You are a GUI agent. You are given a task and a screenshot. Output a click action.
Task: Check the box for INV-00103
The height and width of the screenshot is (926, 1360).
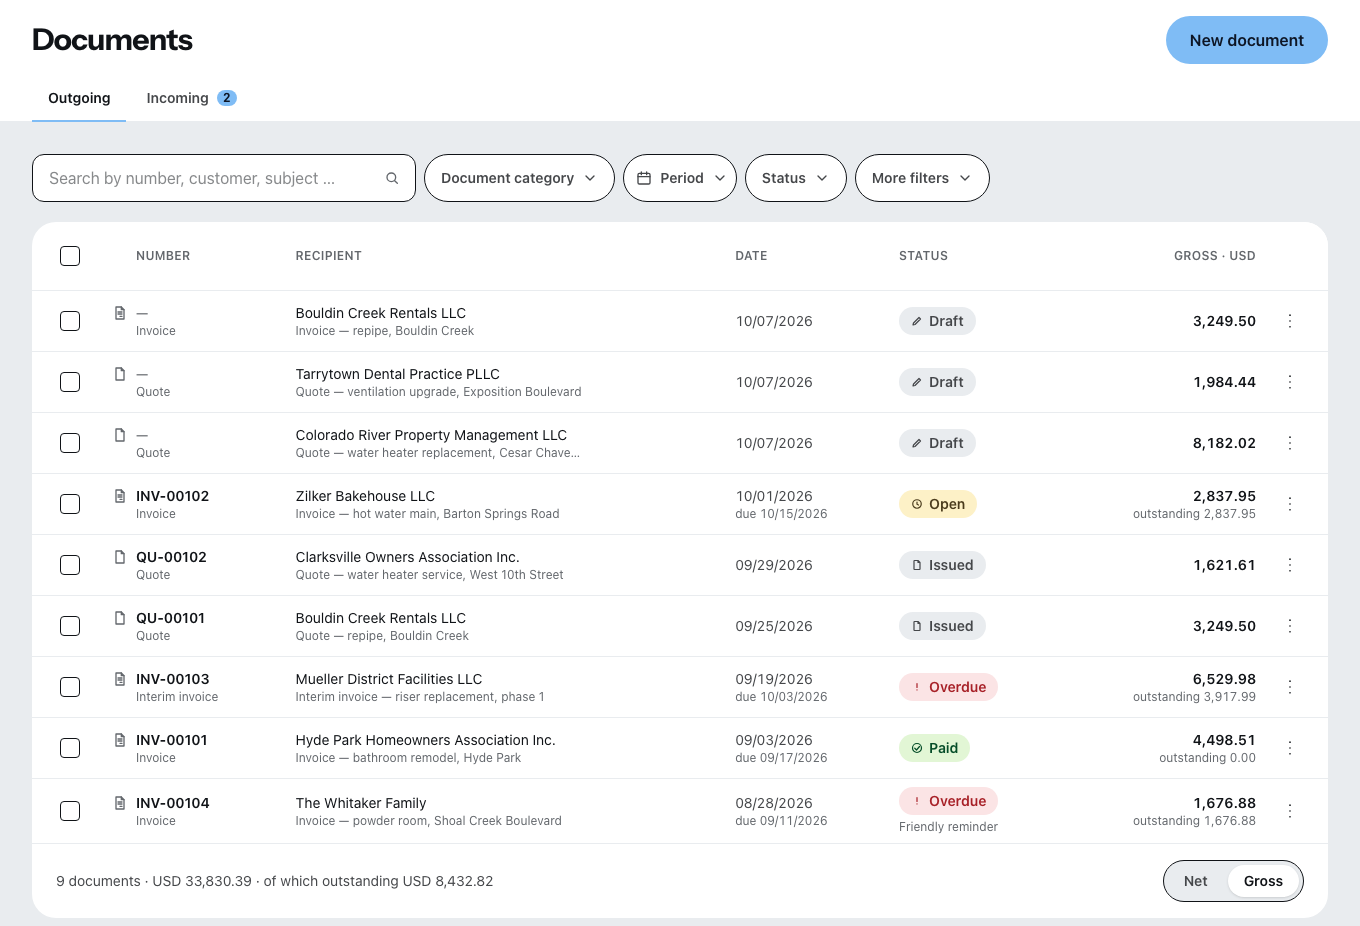tap(70, 687)
